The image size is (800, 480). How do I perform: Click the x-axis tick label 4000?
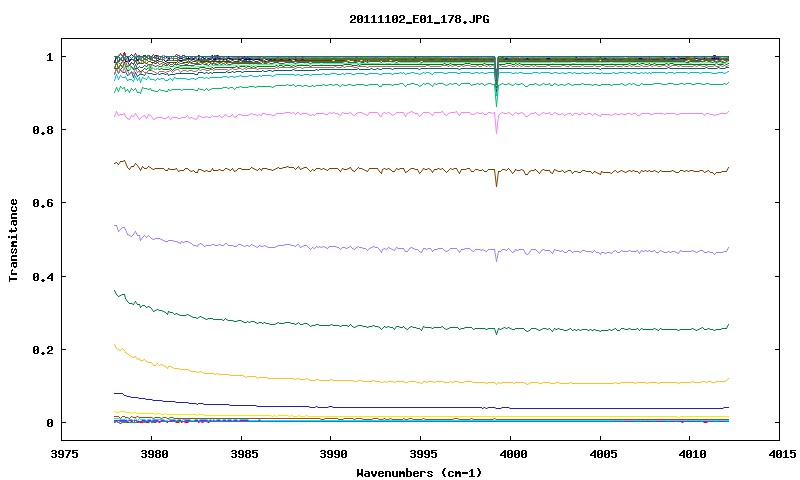pos(513,454)
